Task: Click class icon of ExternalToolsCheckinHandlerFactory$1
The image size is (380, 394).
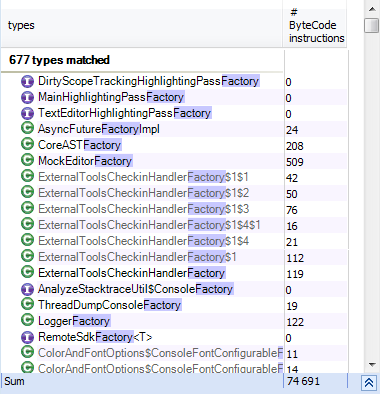Action: [x=27, y=256]
